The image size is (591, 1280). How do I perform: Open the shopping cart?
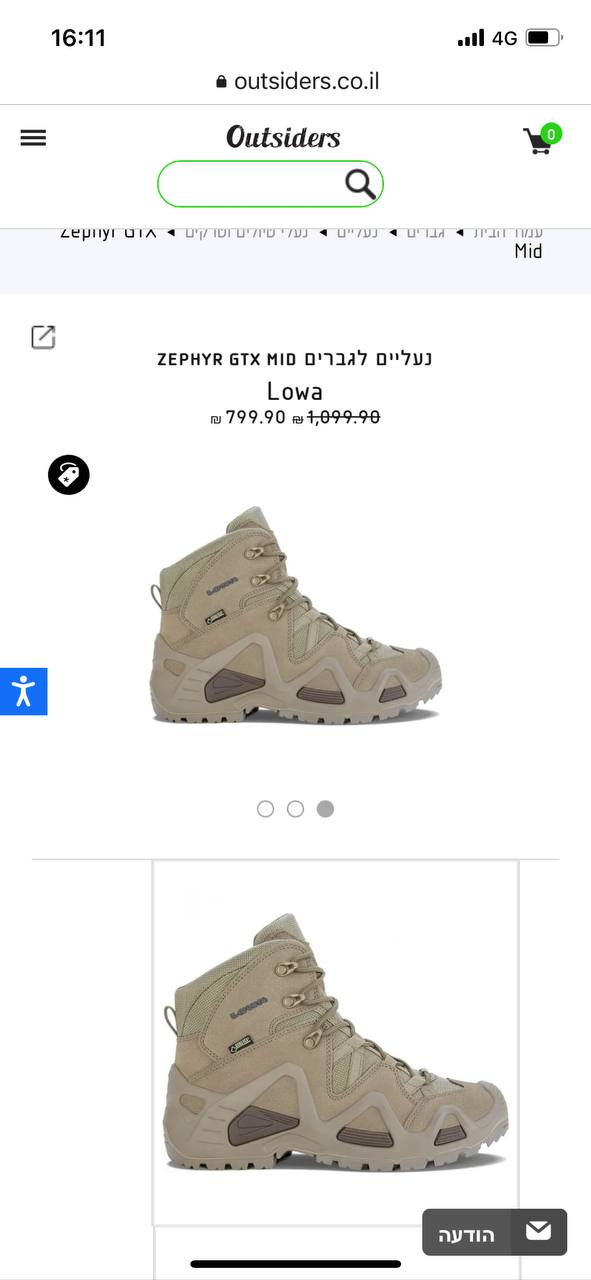[x=542, y=140]
